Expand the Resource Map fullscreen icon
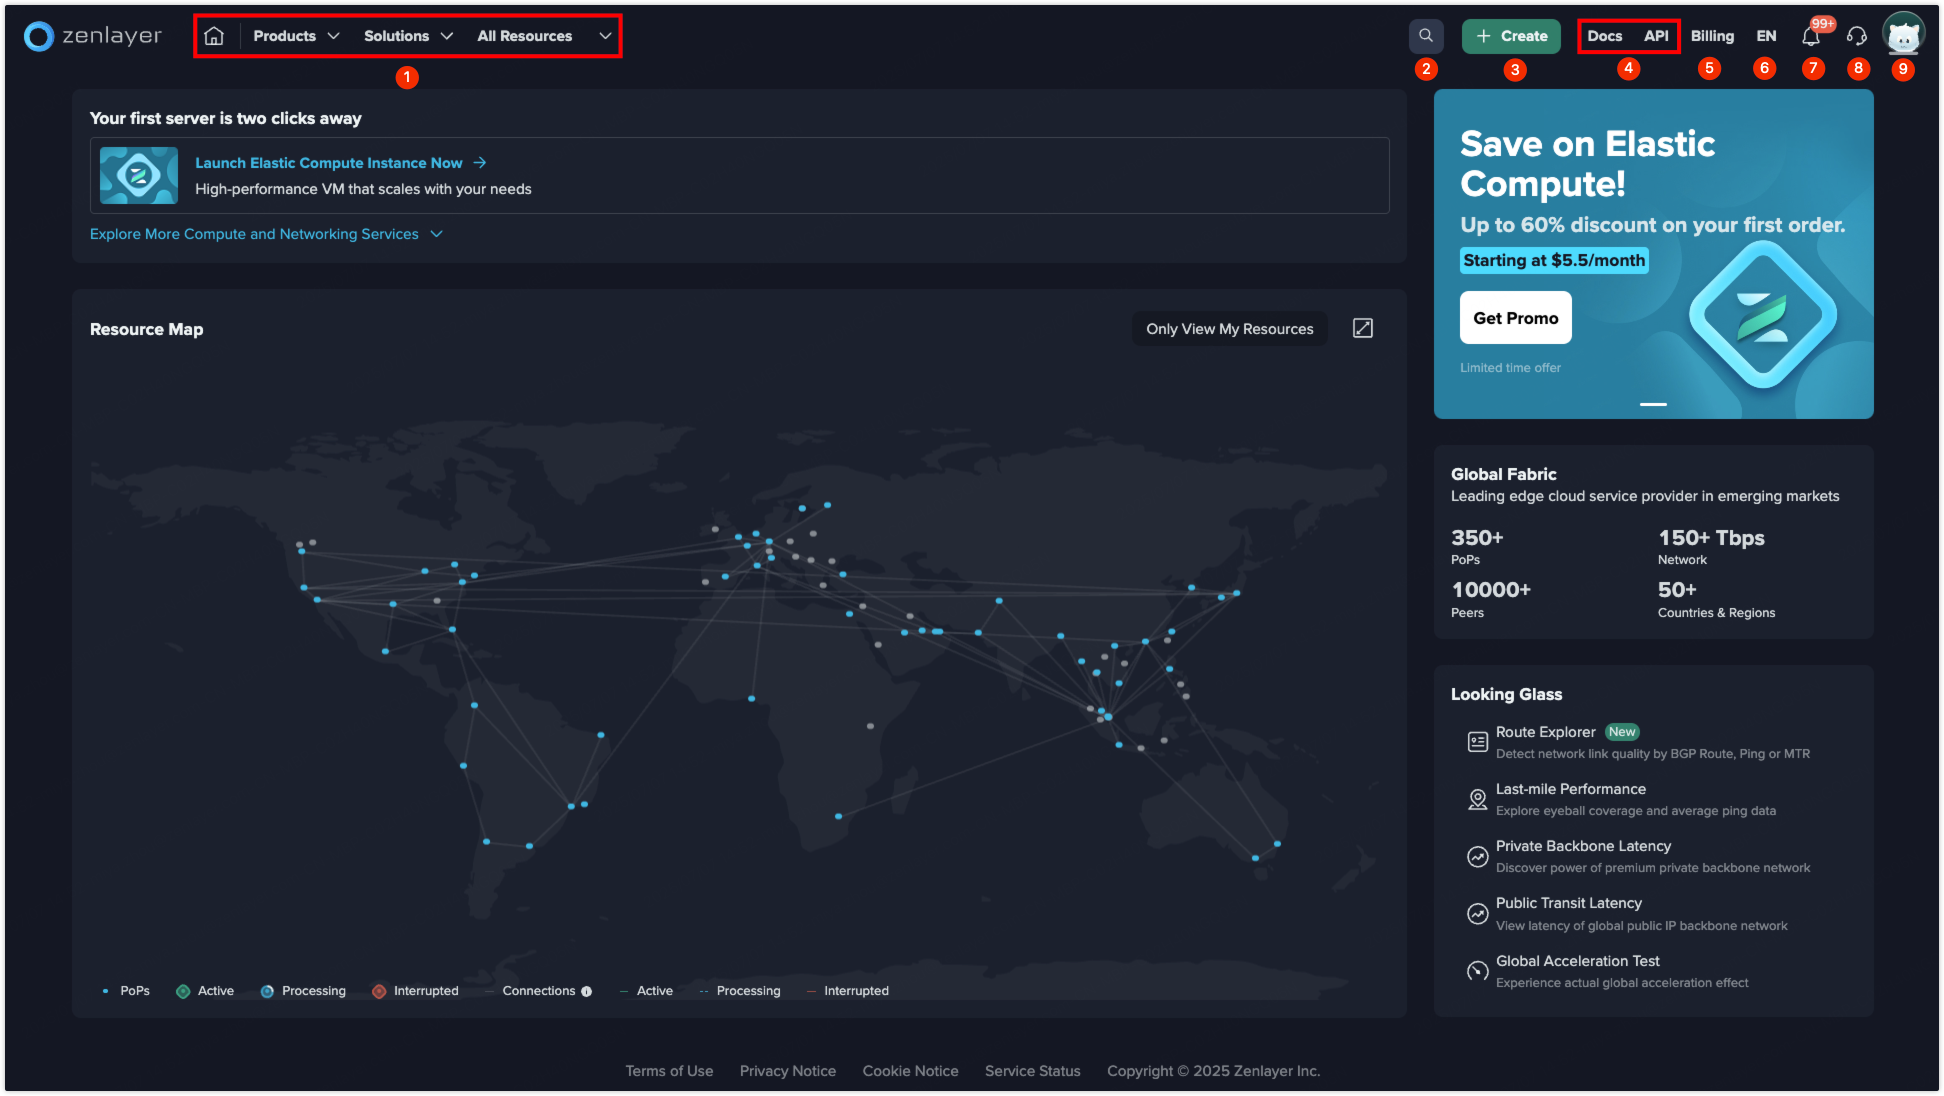This screenshot has width=1944, height=1096. click(x=1362, y=328)
